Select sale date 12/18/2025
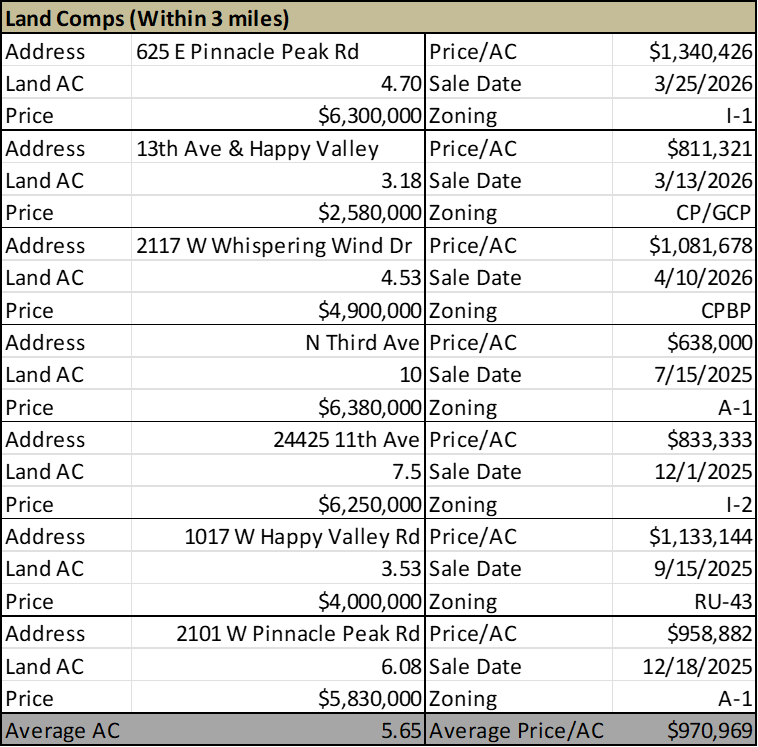758x747 pixels. [x=684, y=666]
